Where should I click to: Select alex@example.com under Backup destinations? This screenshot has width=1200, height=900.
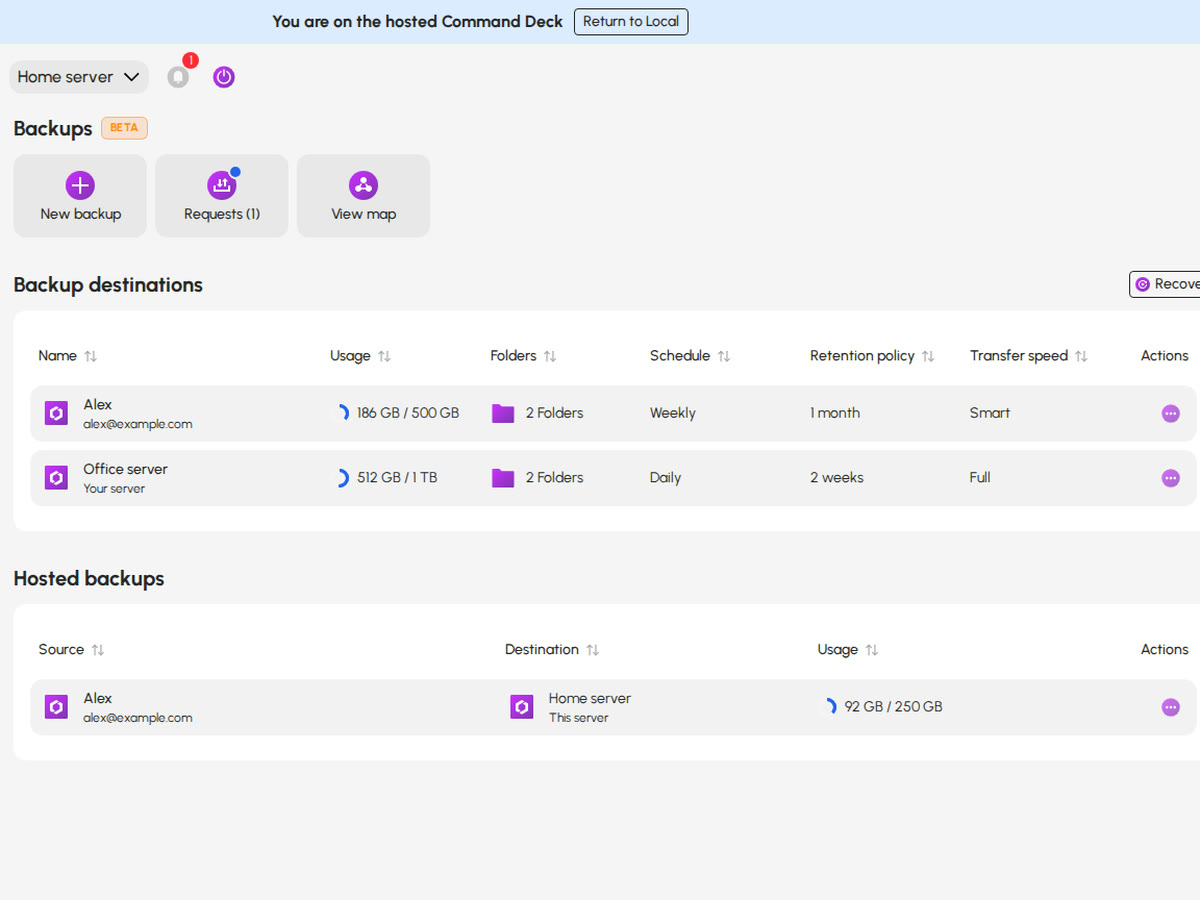(x=138, y=424)
